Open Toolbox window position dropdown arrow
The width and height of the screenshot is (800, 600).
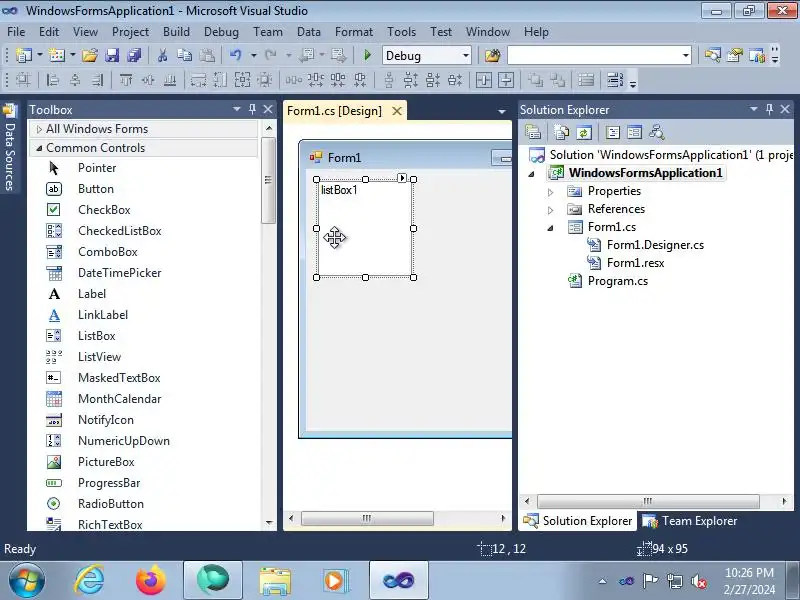(237, 109)
